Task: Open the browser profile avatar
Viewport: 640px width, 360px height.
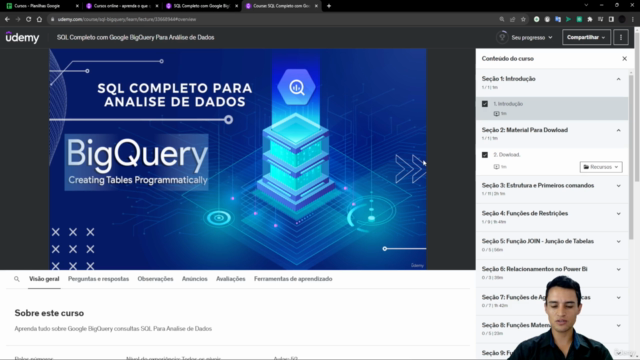Action: coord(622,19)
